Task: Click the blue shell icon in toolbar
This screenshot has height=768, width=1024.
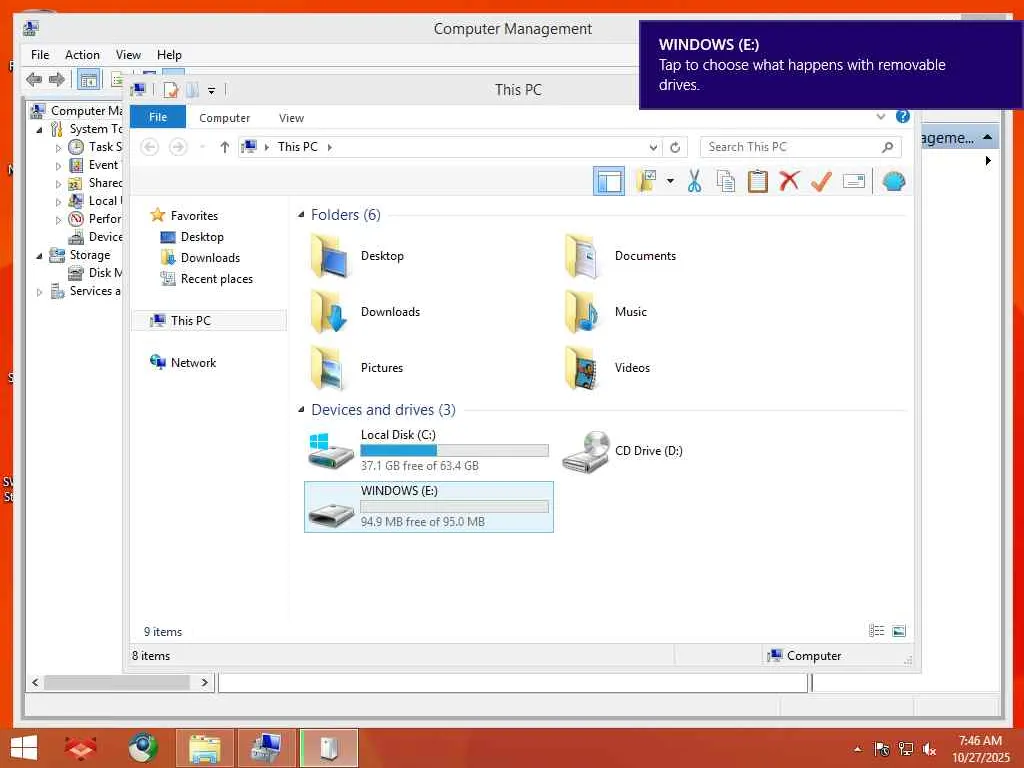Action: pyautogui.click(x=893, y=181)
